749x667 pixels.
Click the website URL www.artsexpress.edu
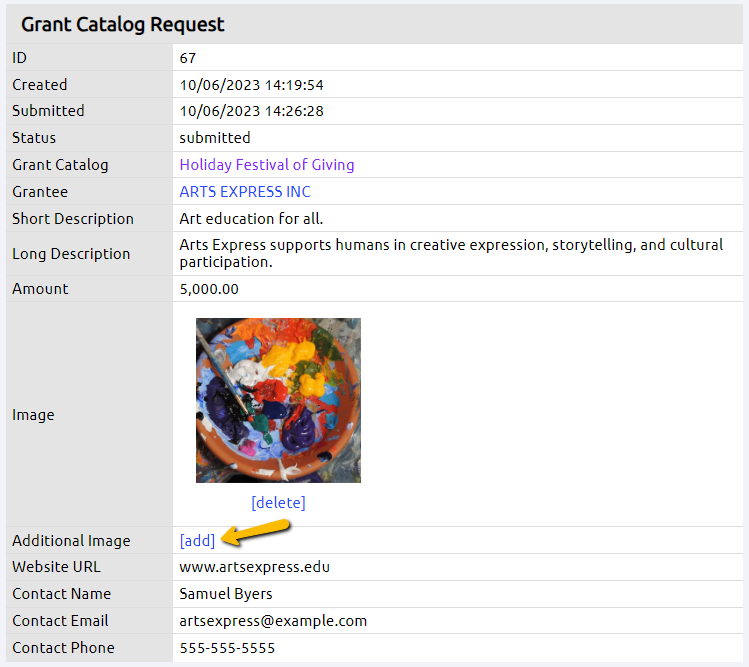pos(255,567)
